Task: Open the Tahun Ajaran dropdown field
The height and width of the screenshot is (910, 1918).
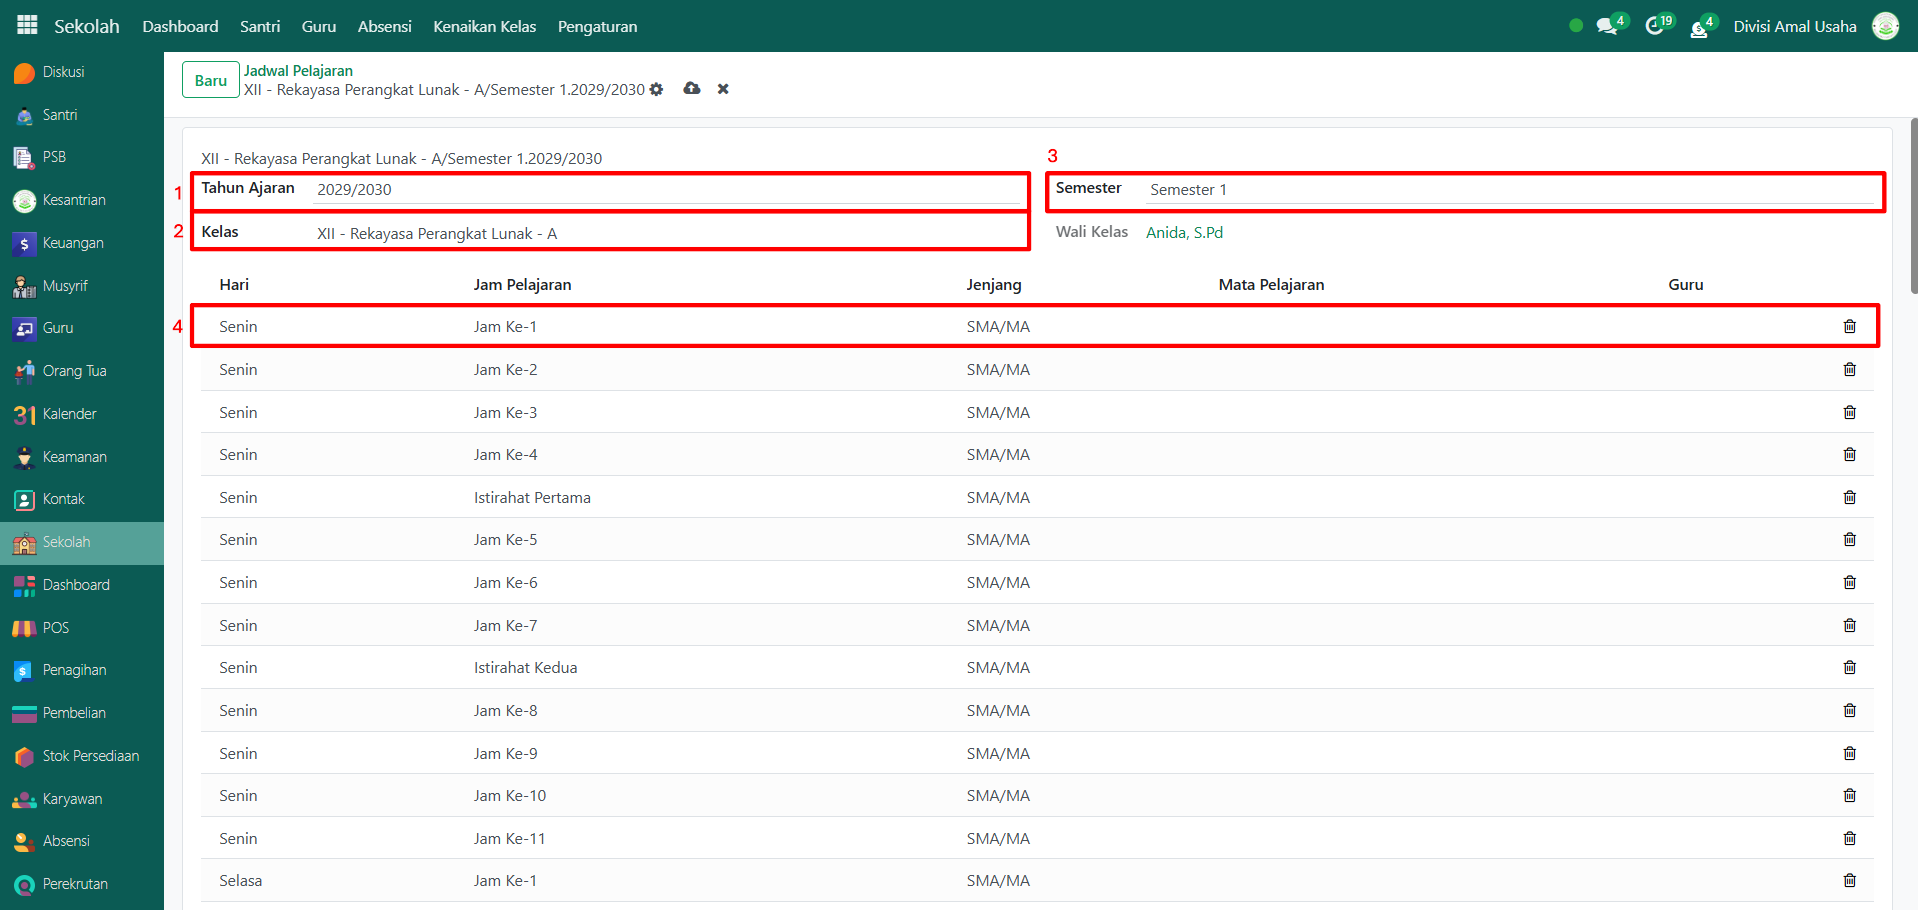Action: pyautogui.click(x=665, y=190)
